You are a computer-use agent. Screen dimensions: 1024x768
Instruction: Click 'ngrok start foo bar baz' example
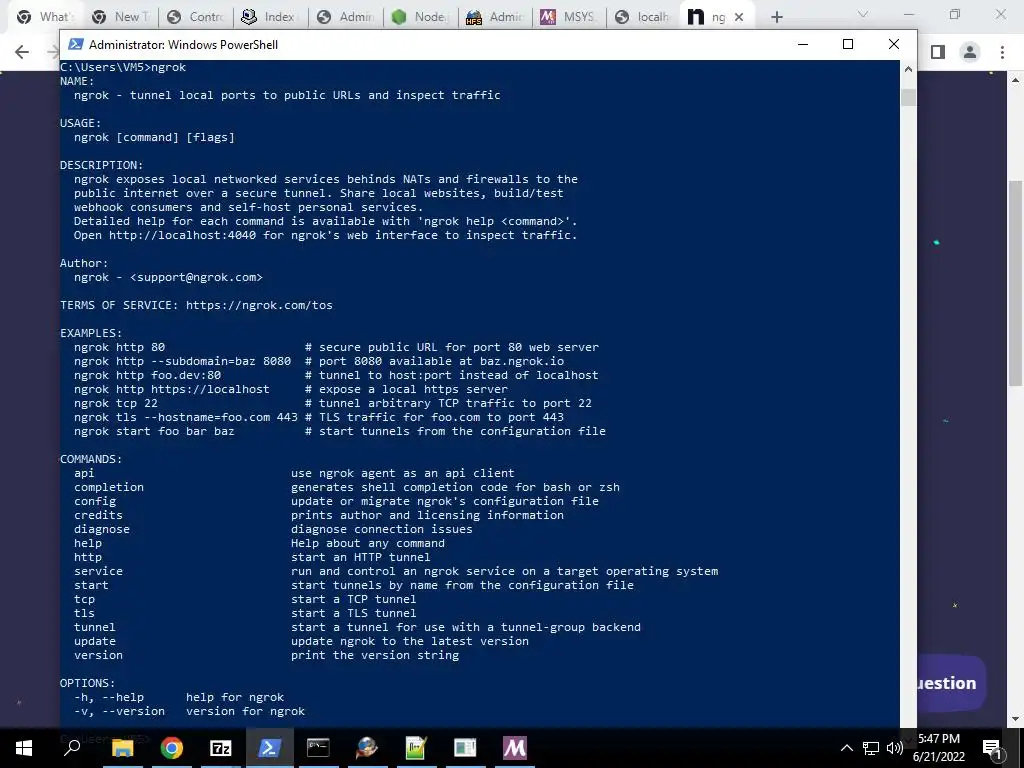pos(340,431)
